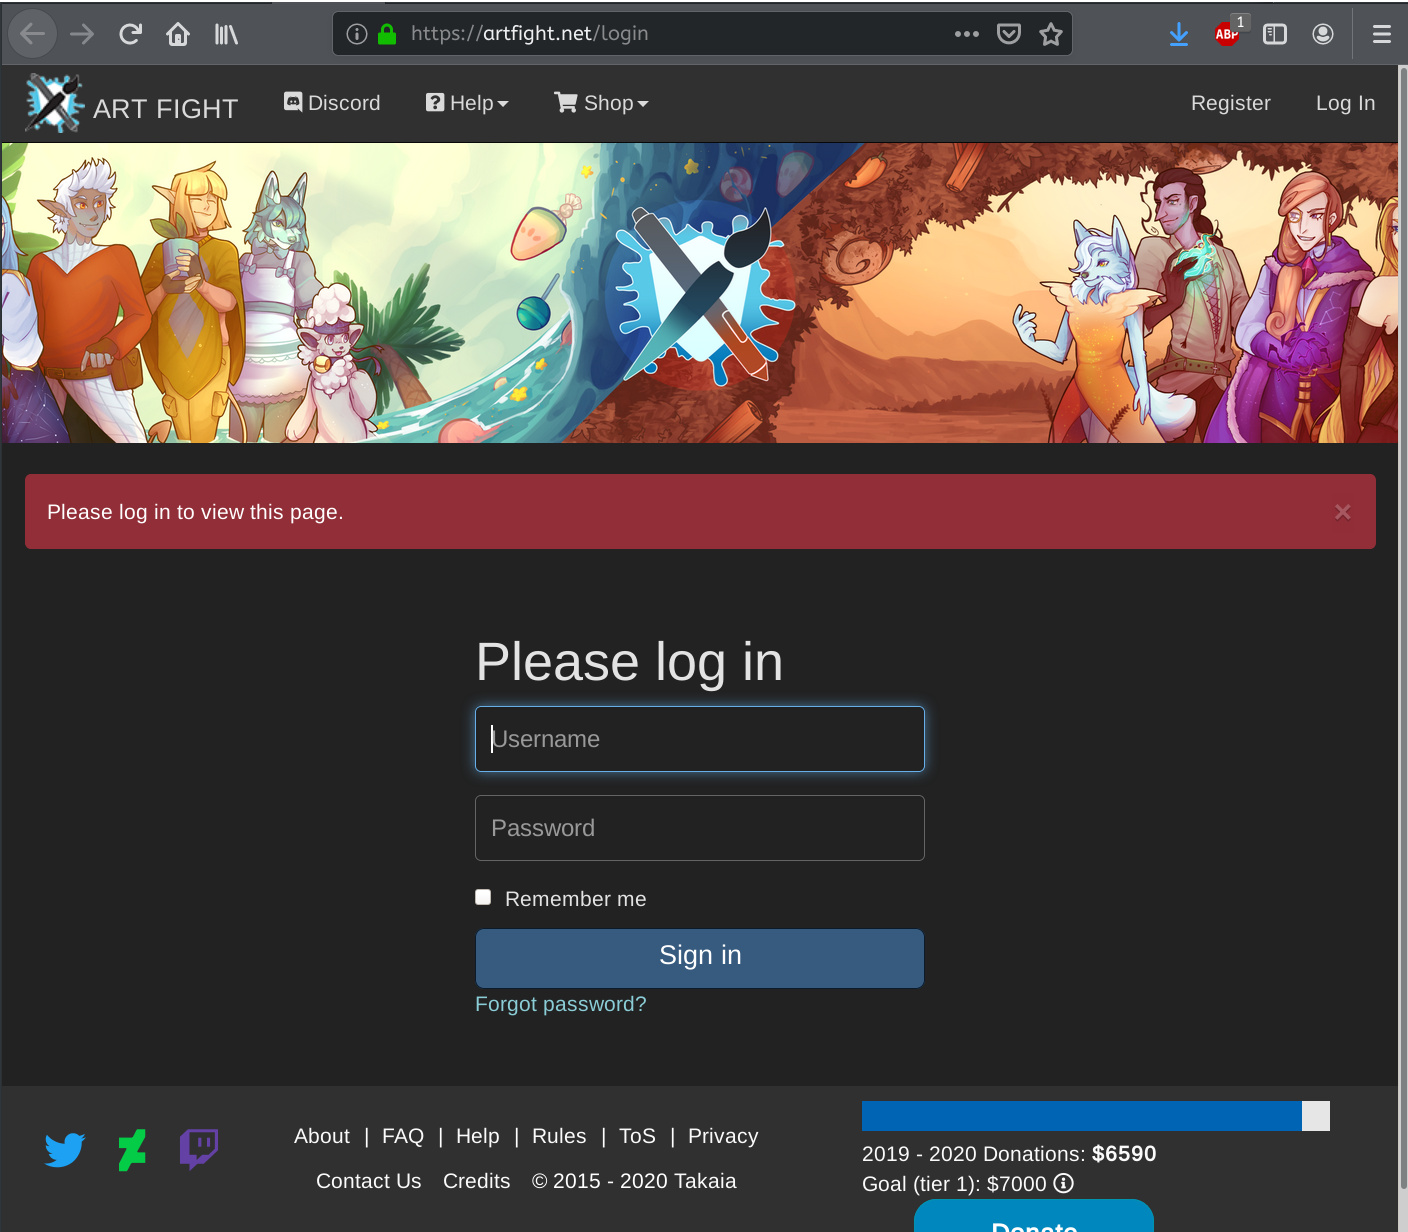Open the FAQ footer link

(403, 1136)
